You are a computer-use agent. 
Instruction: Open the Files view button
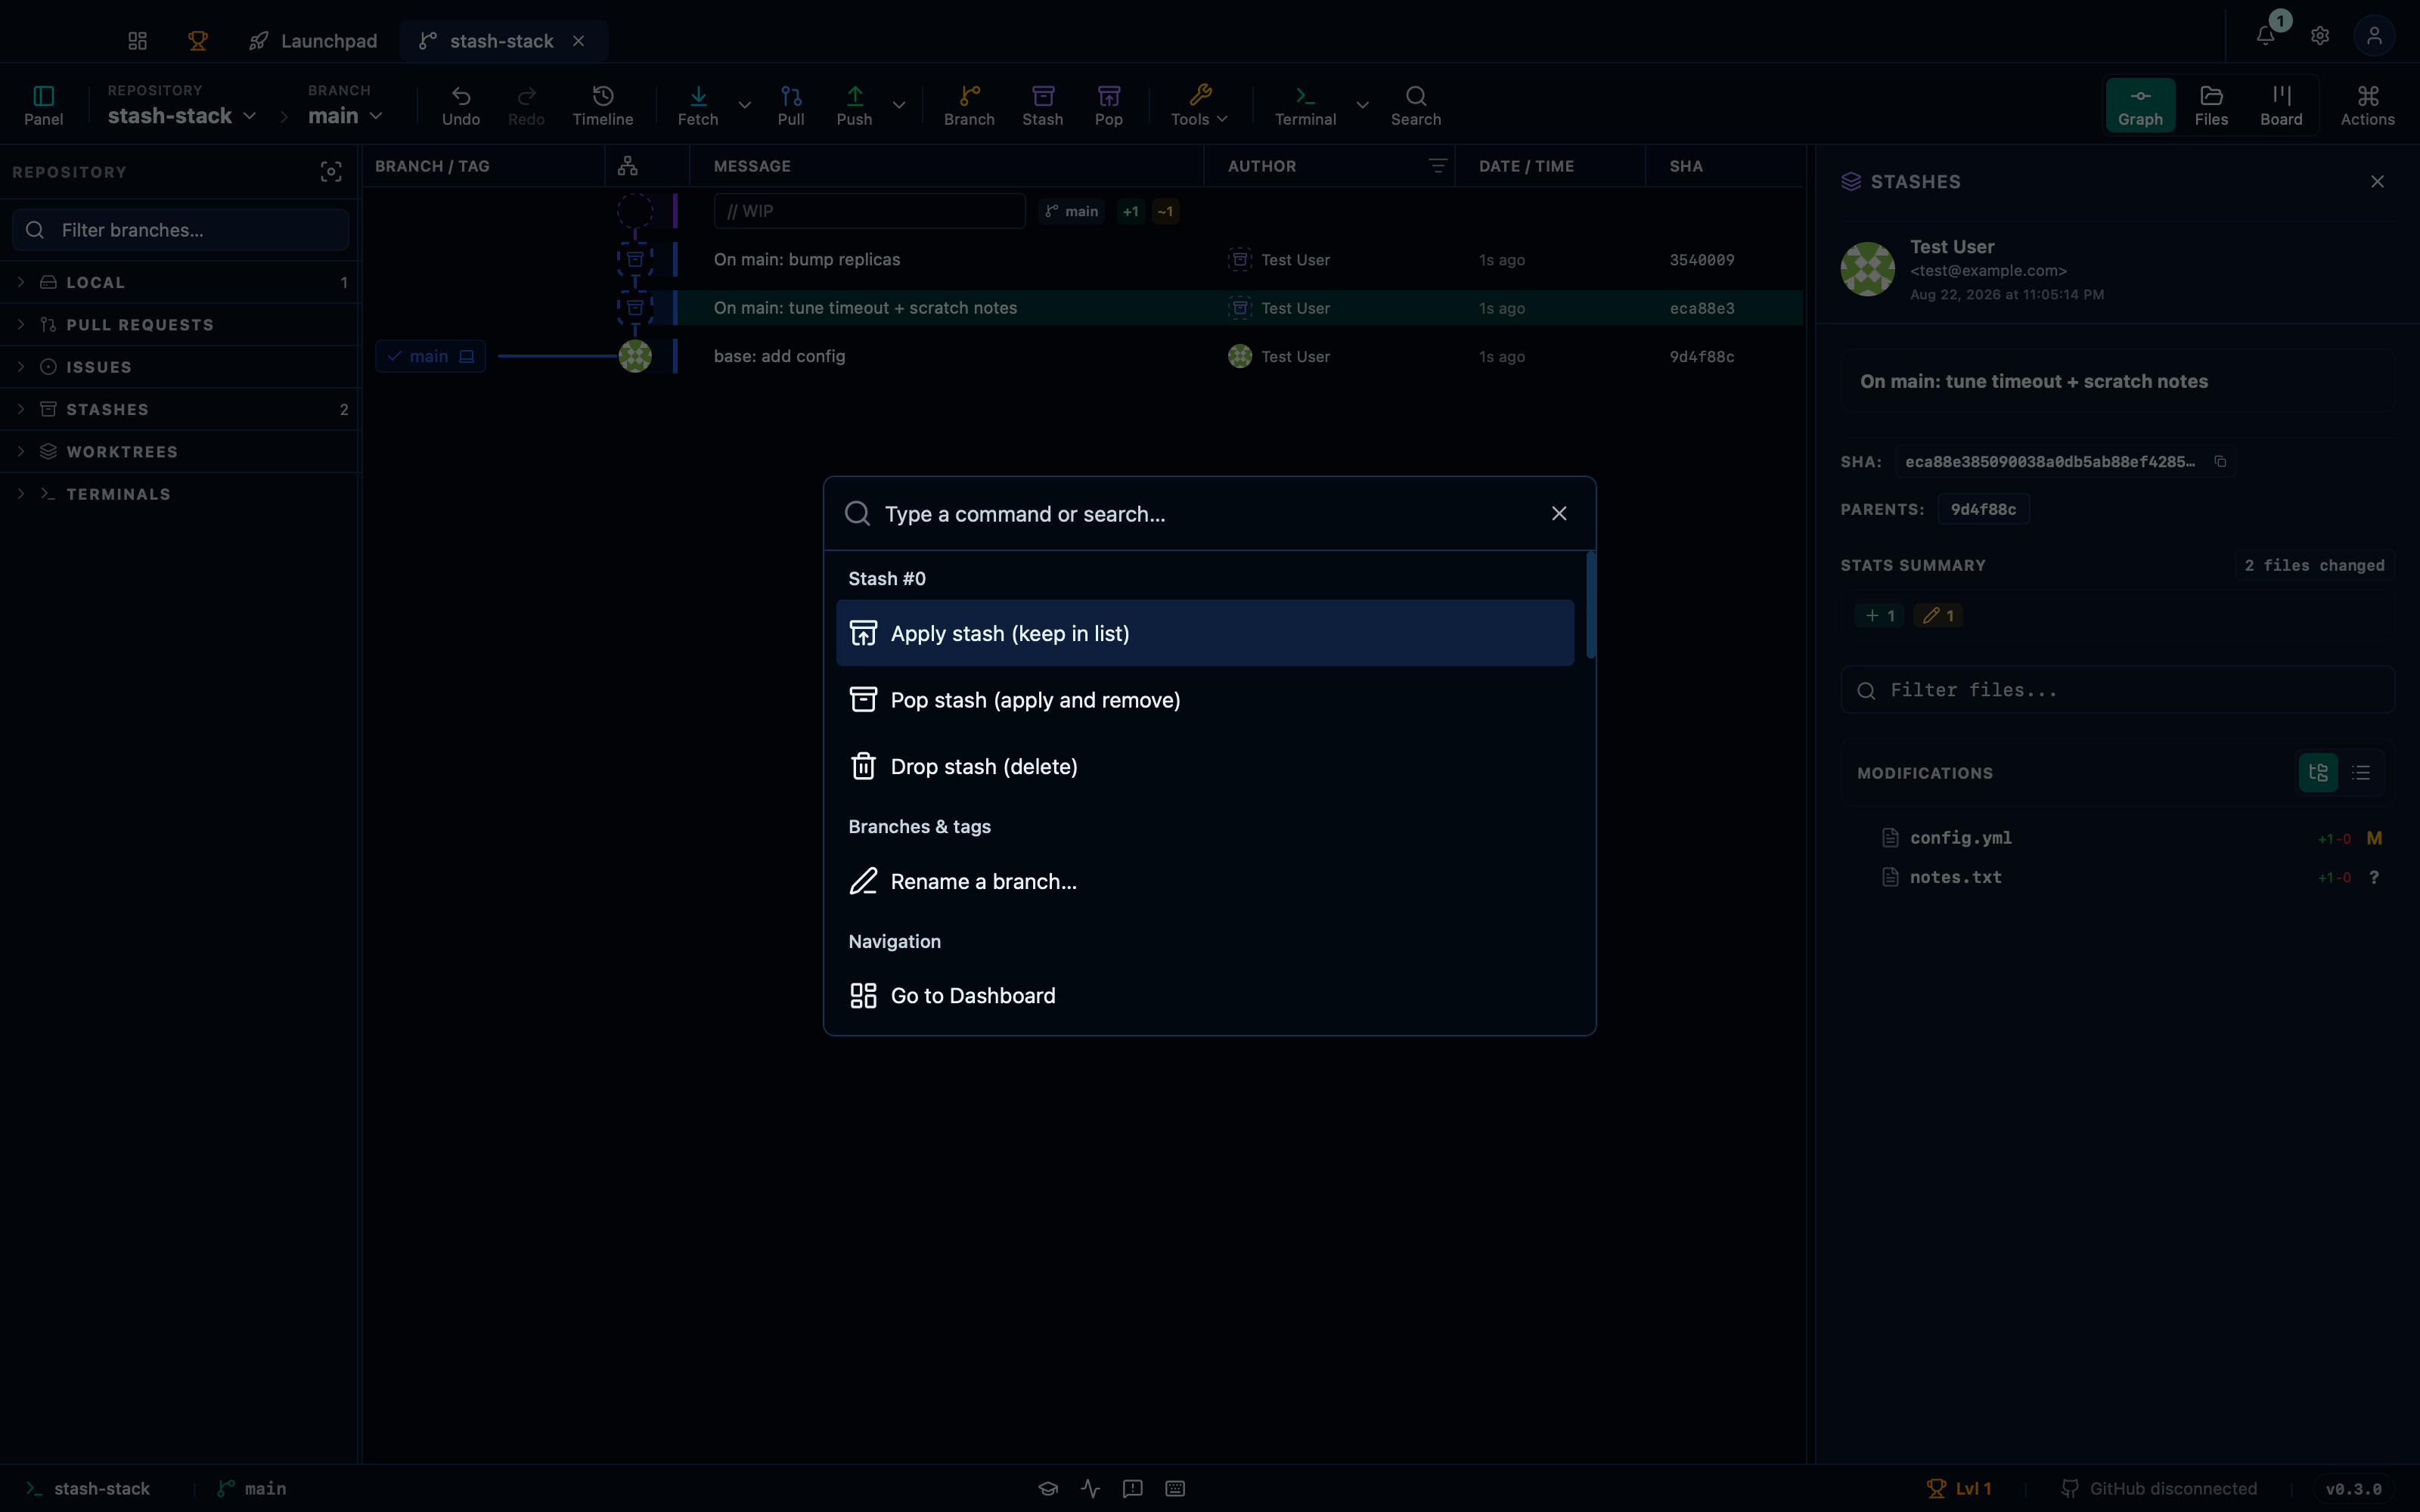(x=2211, y=105)
